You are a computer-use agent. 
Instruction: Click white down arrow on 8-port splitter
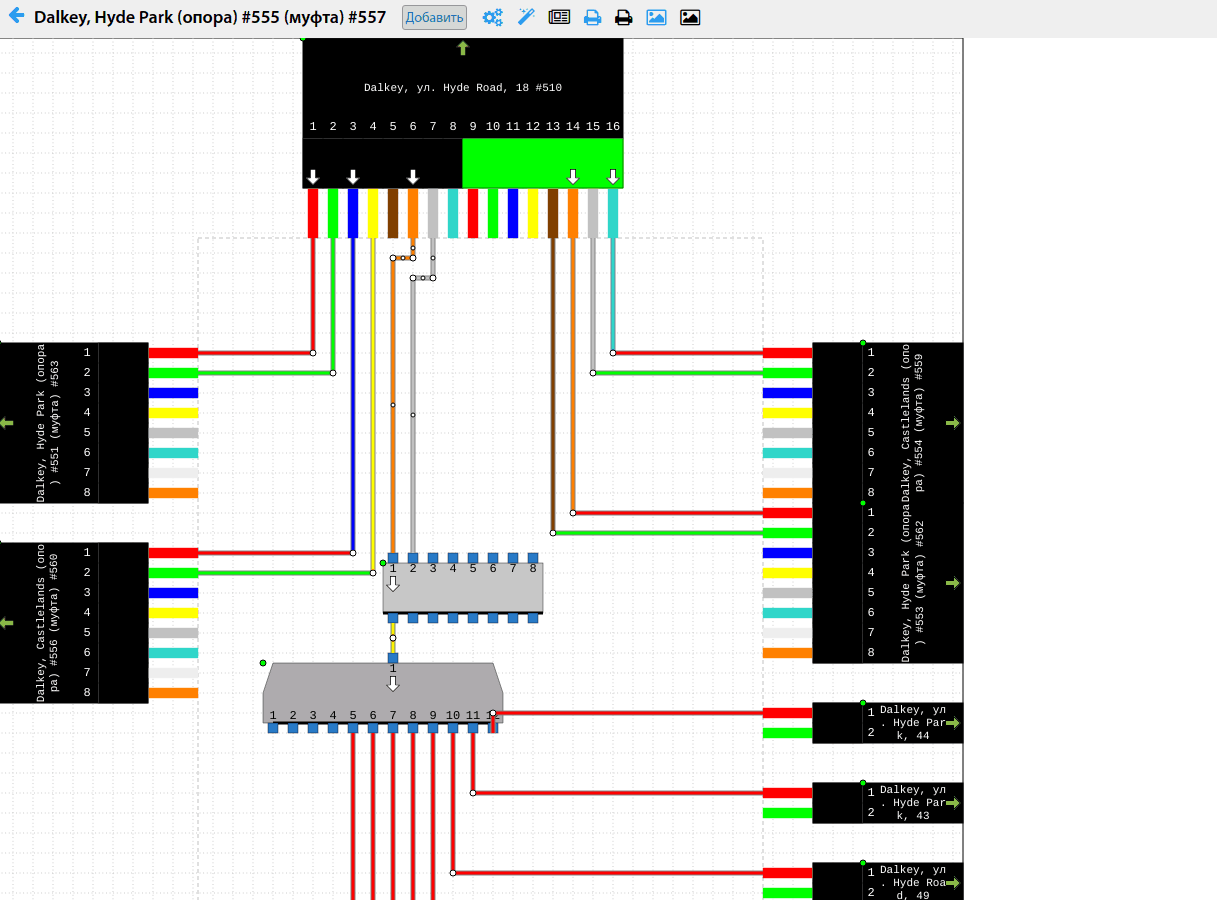pyautogui.click(x=393, y=583)
